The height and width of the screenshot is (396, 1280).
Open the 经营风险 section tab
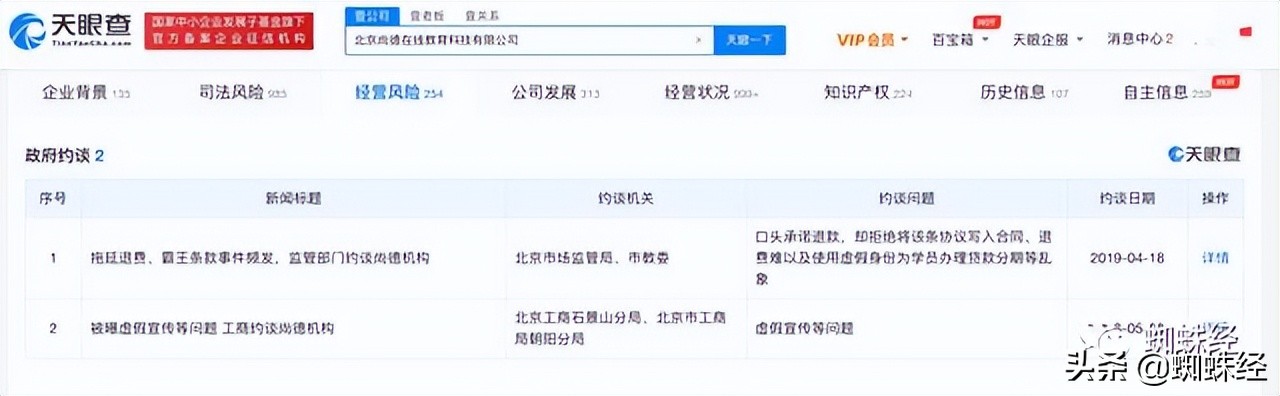(x=399, y=93)
